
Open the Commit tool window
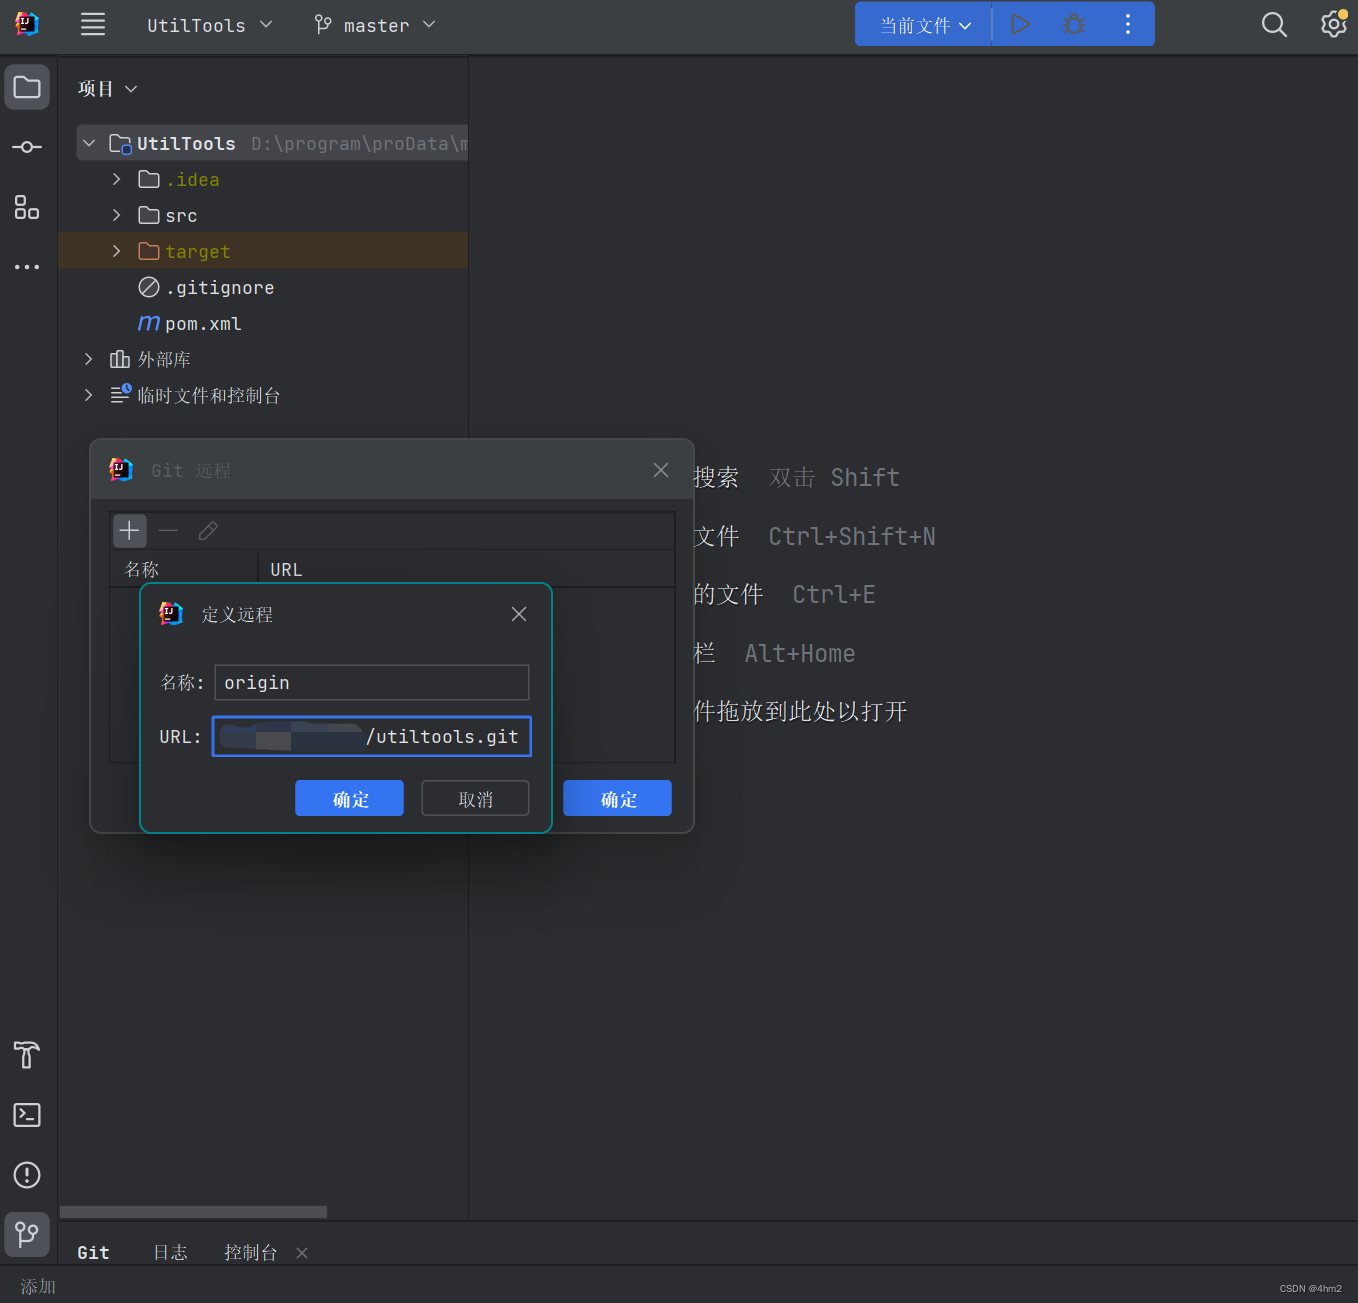[x=27, y=147]
